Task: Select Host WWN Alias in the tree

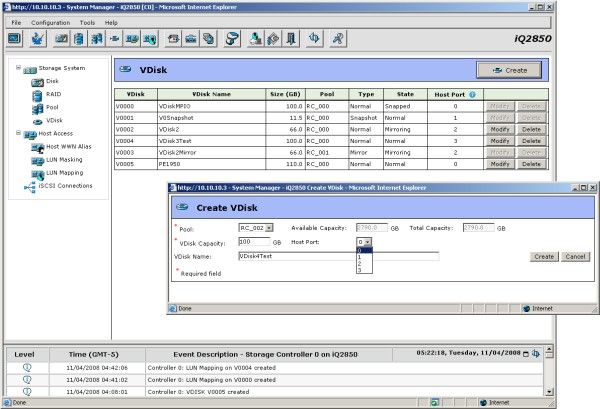Action: pos(68,147)
